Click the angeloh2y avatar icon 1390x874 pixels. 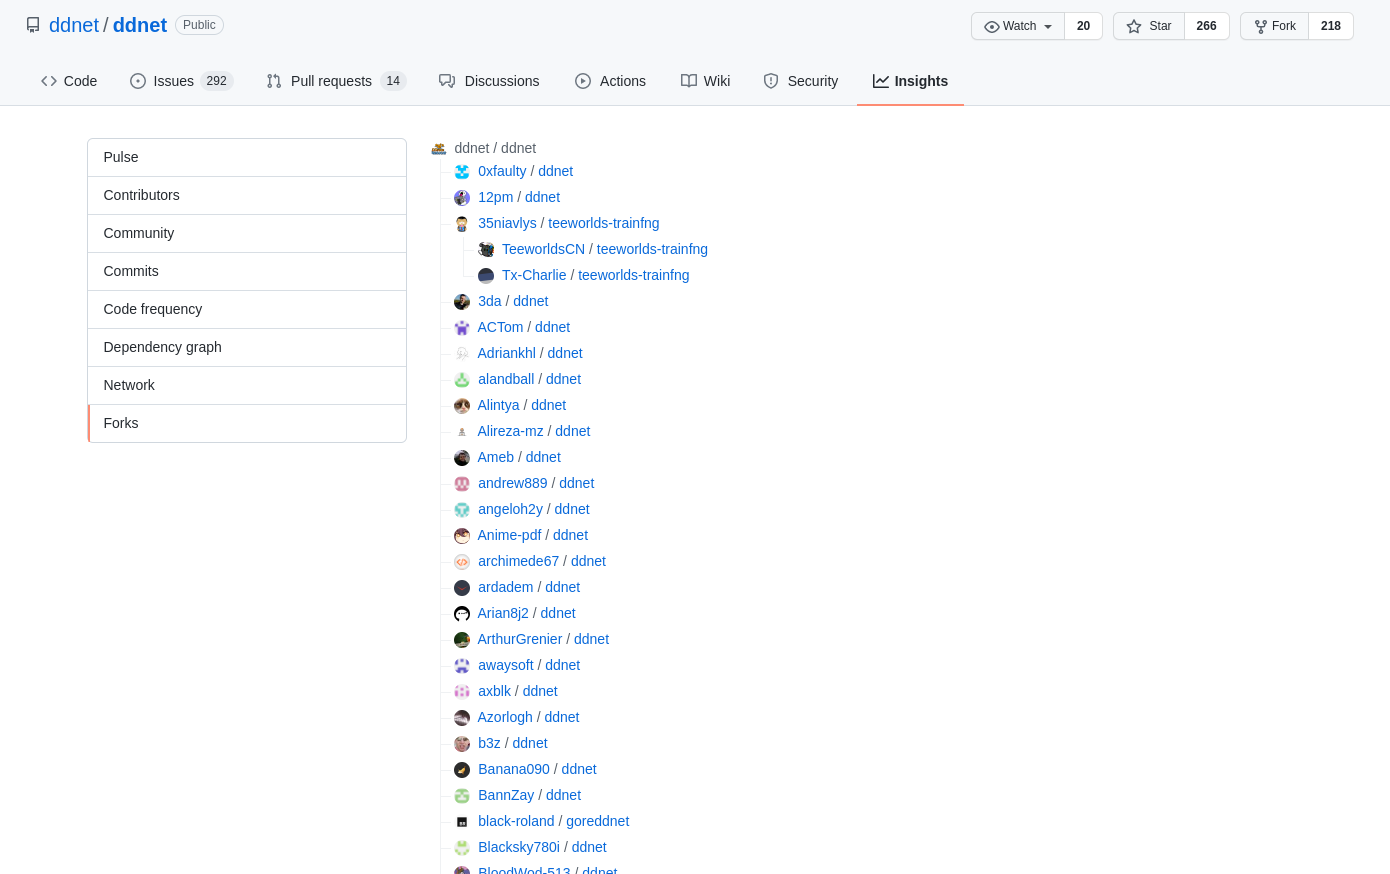coord(462,510)
